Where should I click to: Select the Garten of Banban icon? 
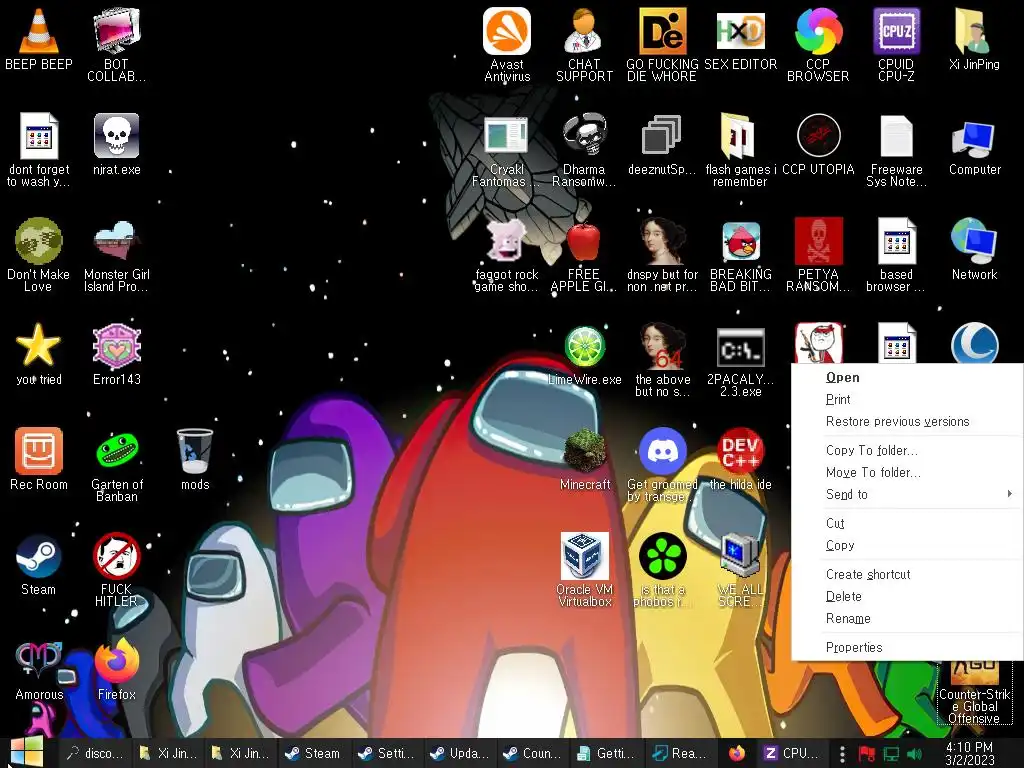point(116,451)
